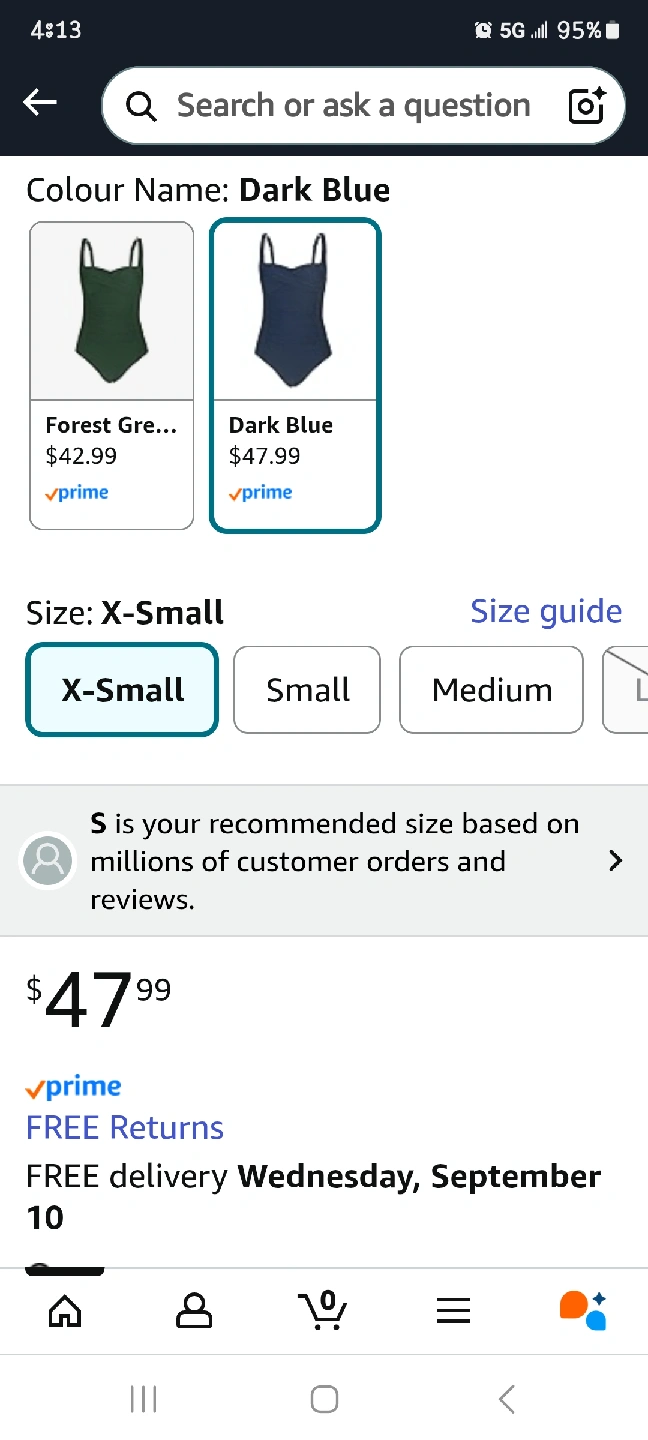Tap the recommended size user avatar

pos(48,860)
